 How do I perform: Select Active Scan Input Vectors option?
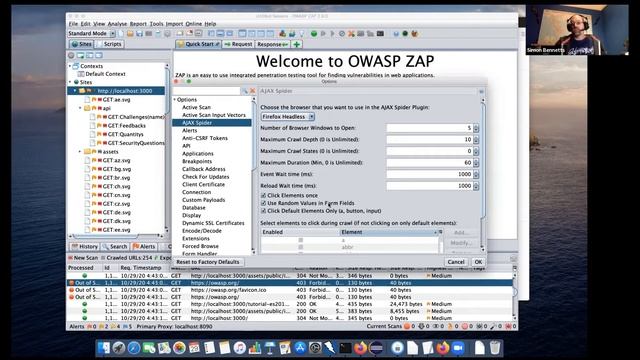click(x=214, y=115)
